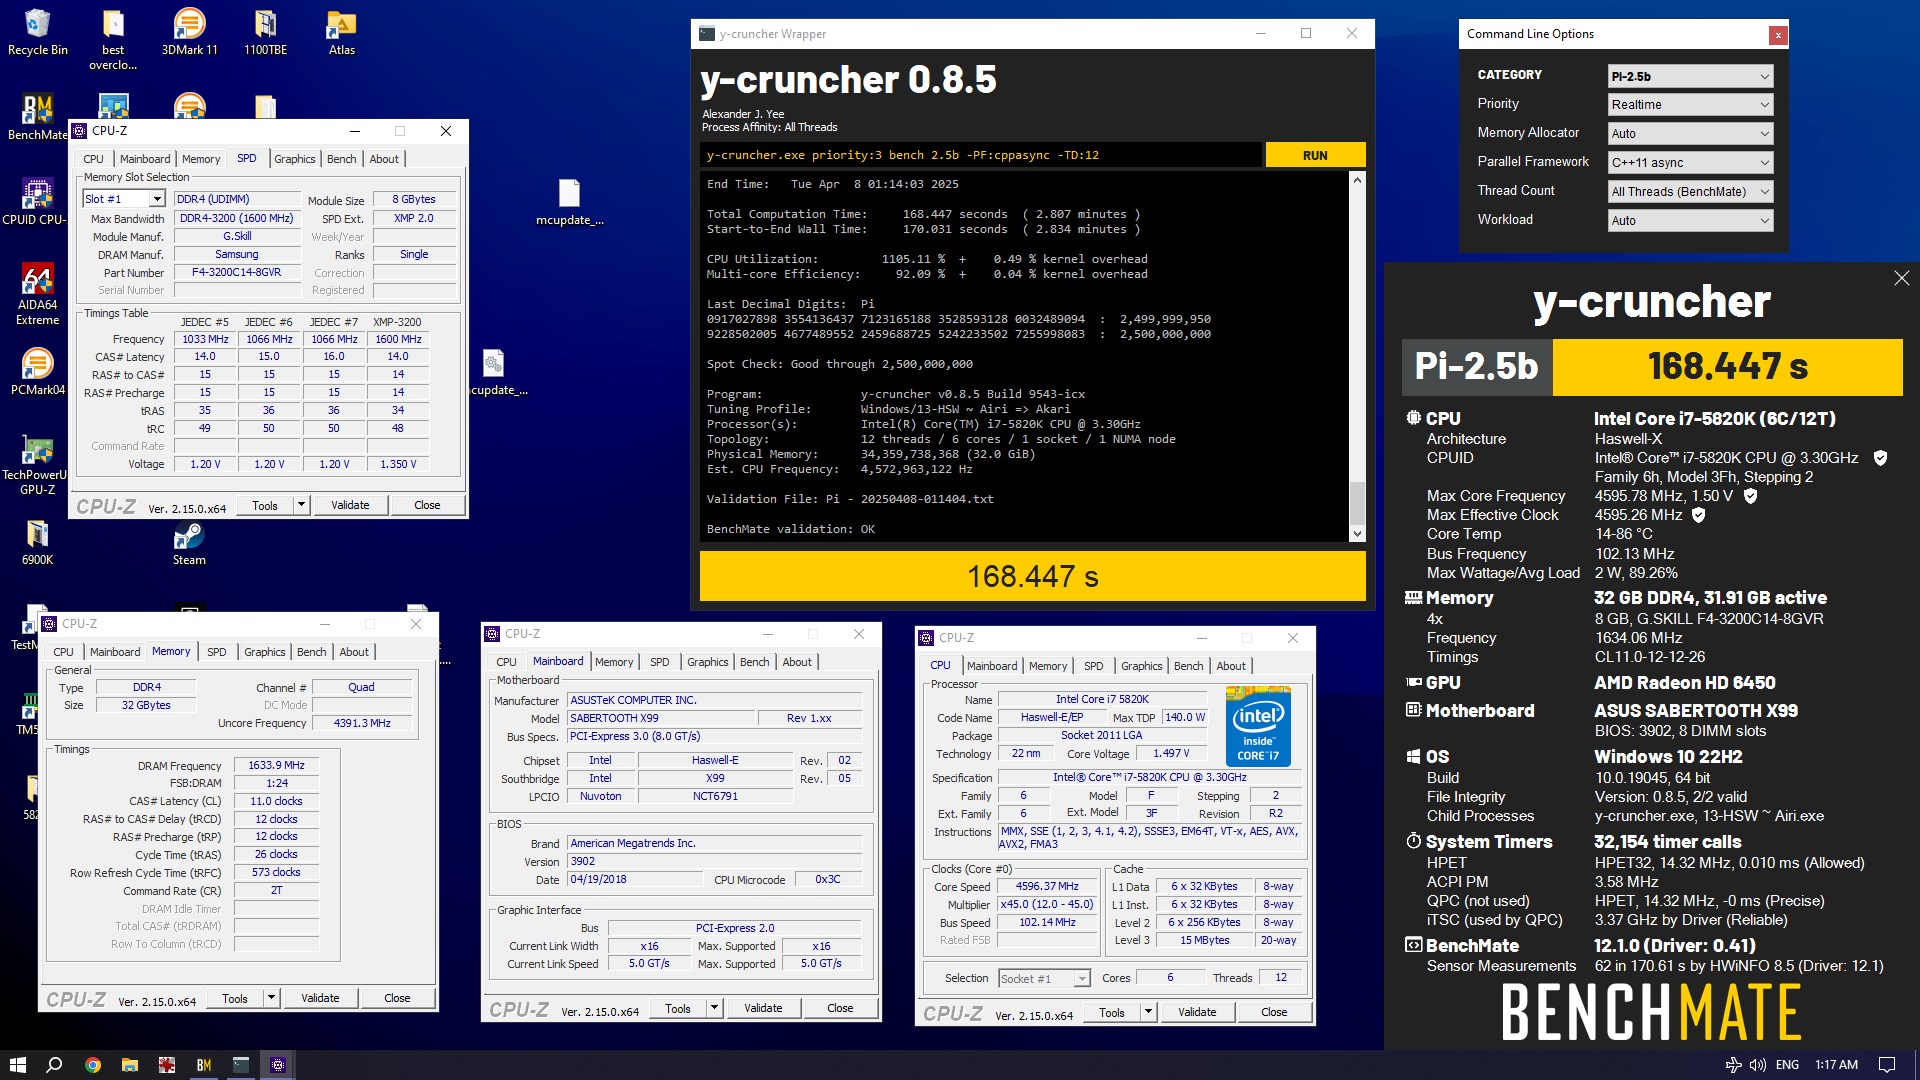The width and height of the screenshot is (1920, 1080).
Task: Click y-cruncher output scrollbar up arrow
Action: click(1357, 180)
